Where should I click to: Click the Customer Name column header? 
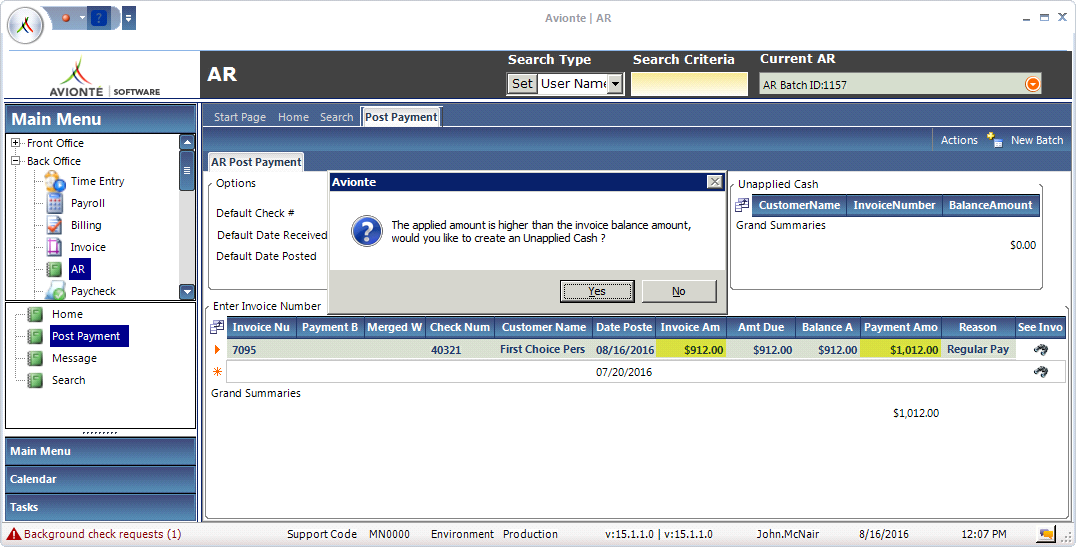[x=543, y=327]
